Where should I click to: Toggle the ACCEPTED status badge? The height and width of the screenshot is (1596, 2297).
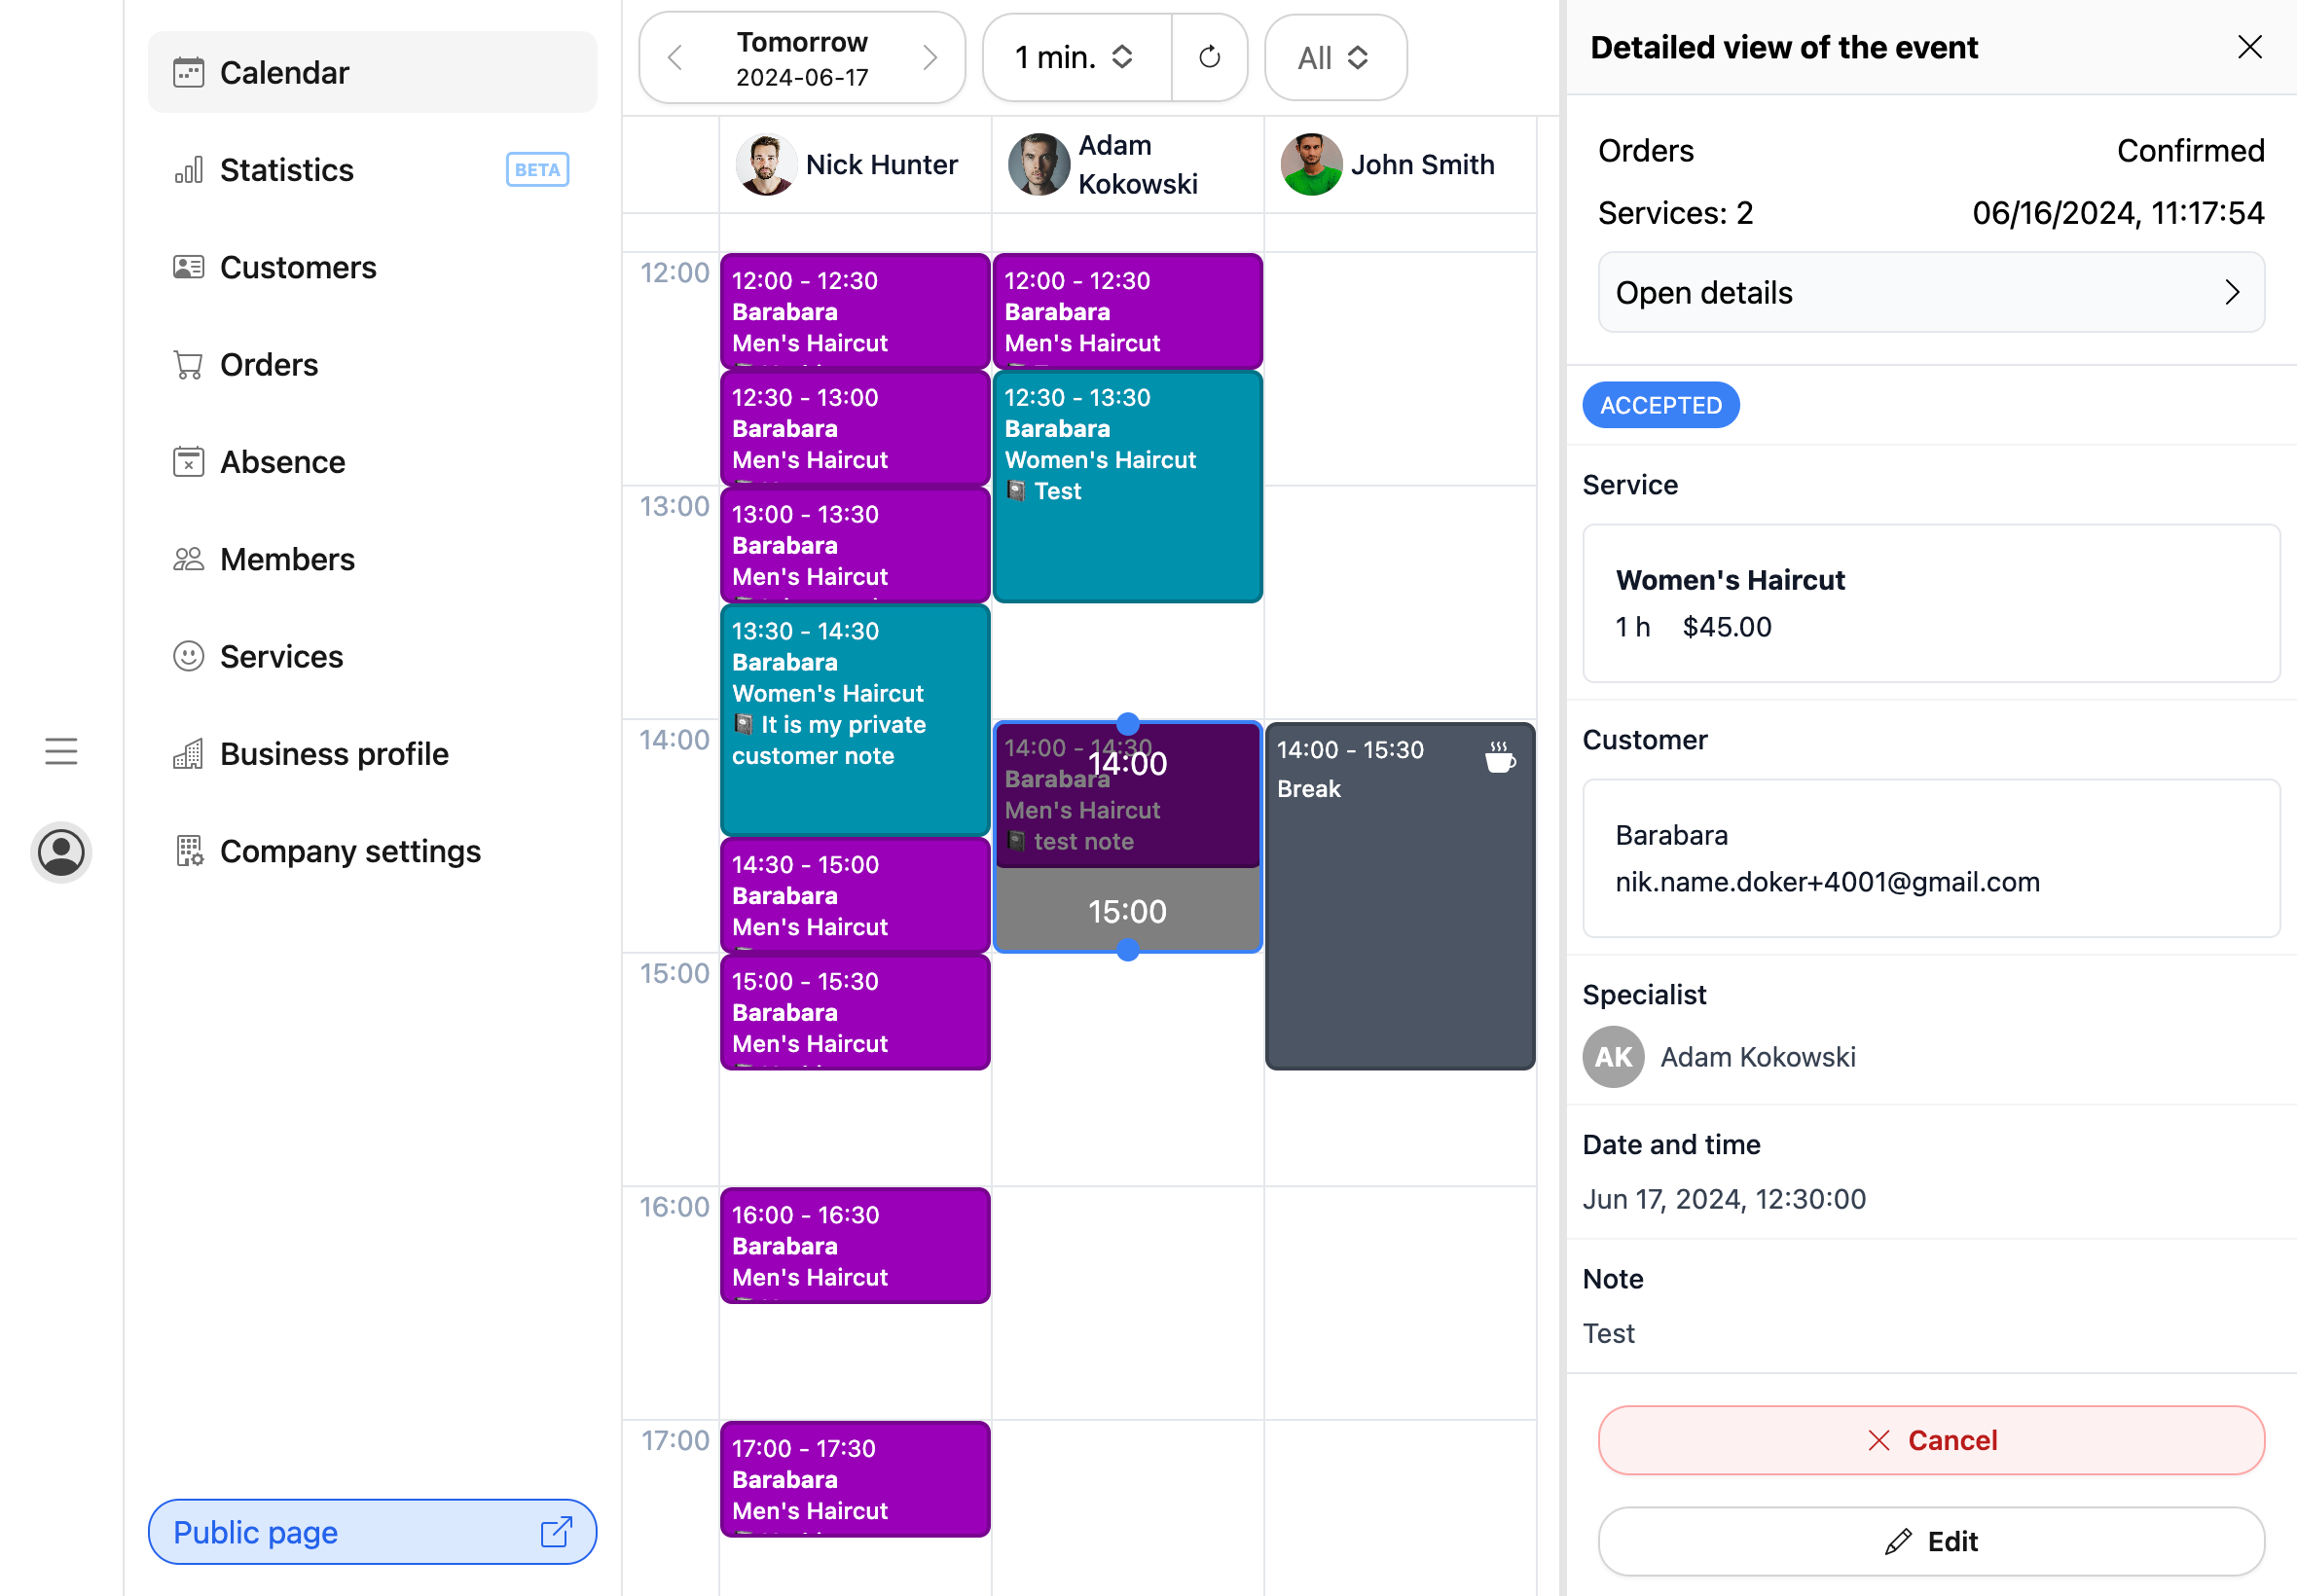click(1659, 405)
